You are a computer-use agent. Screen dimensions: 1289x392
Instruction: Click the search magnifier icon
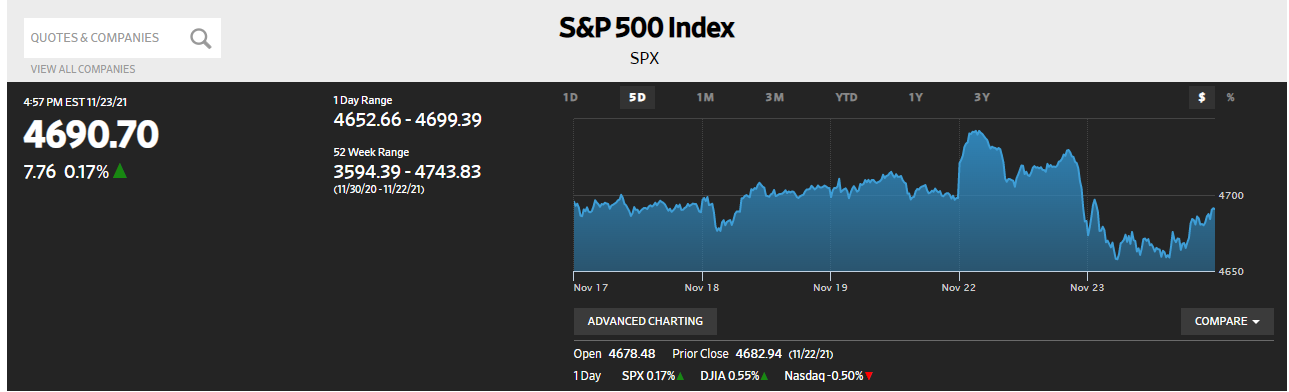(201, 38)
